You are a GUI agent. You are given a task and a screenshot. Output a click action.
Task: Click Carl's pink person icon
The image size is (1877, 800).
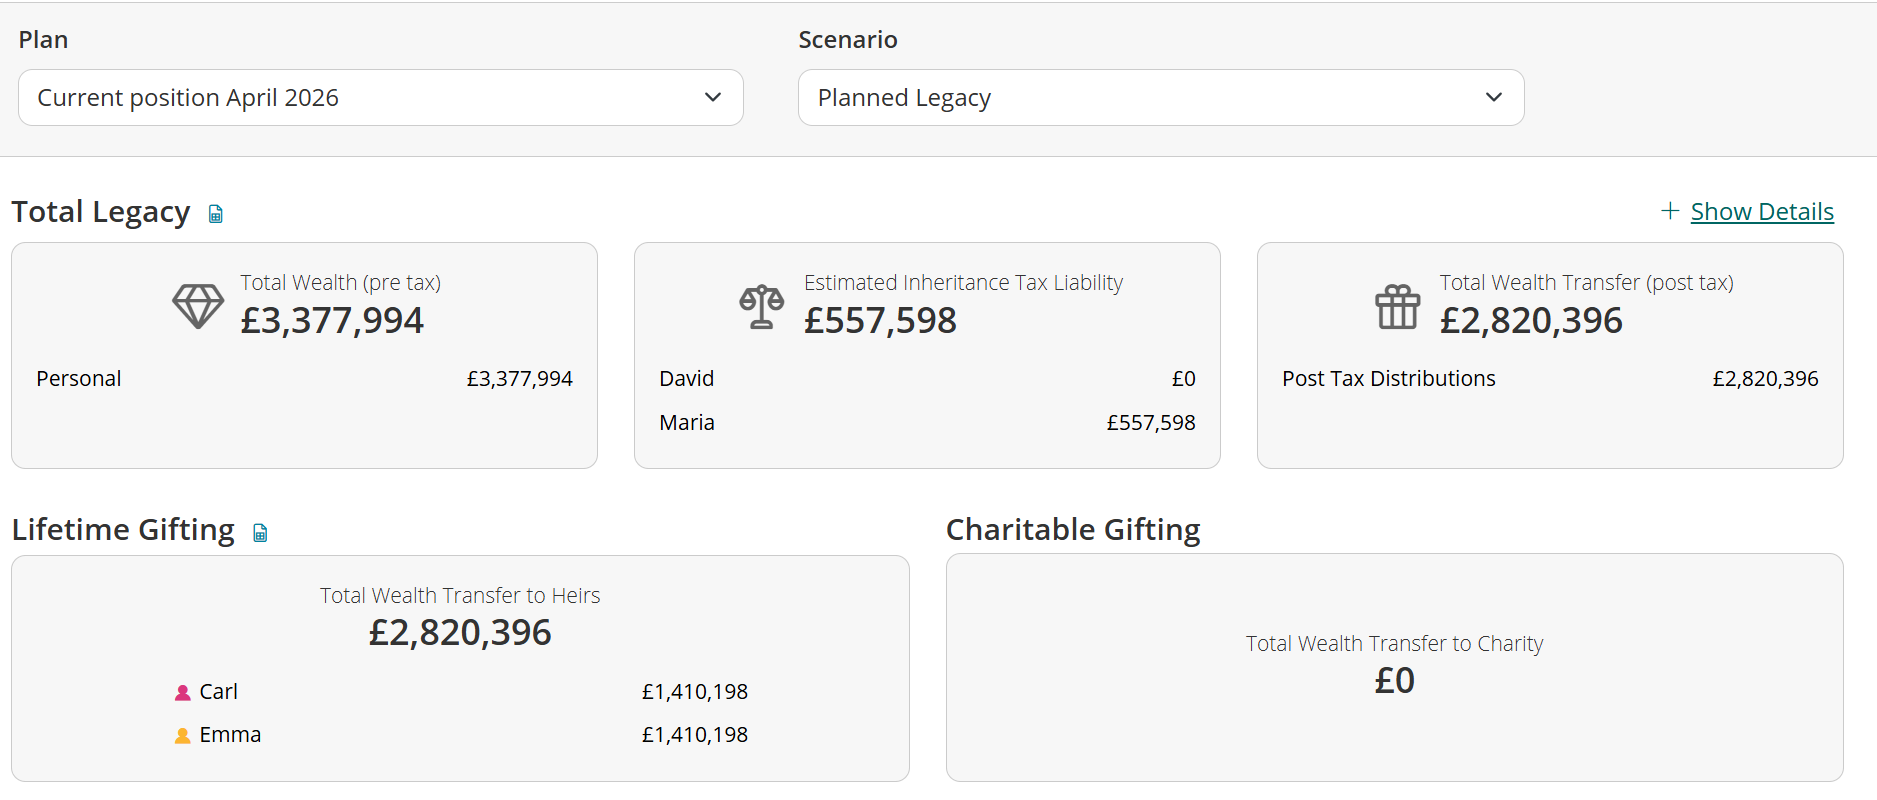point(182,692)
